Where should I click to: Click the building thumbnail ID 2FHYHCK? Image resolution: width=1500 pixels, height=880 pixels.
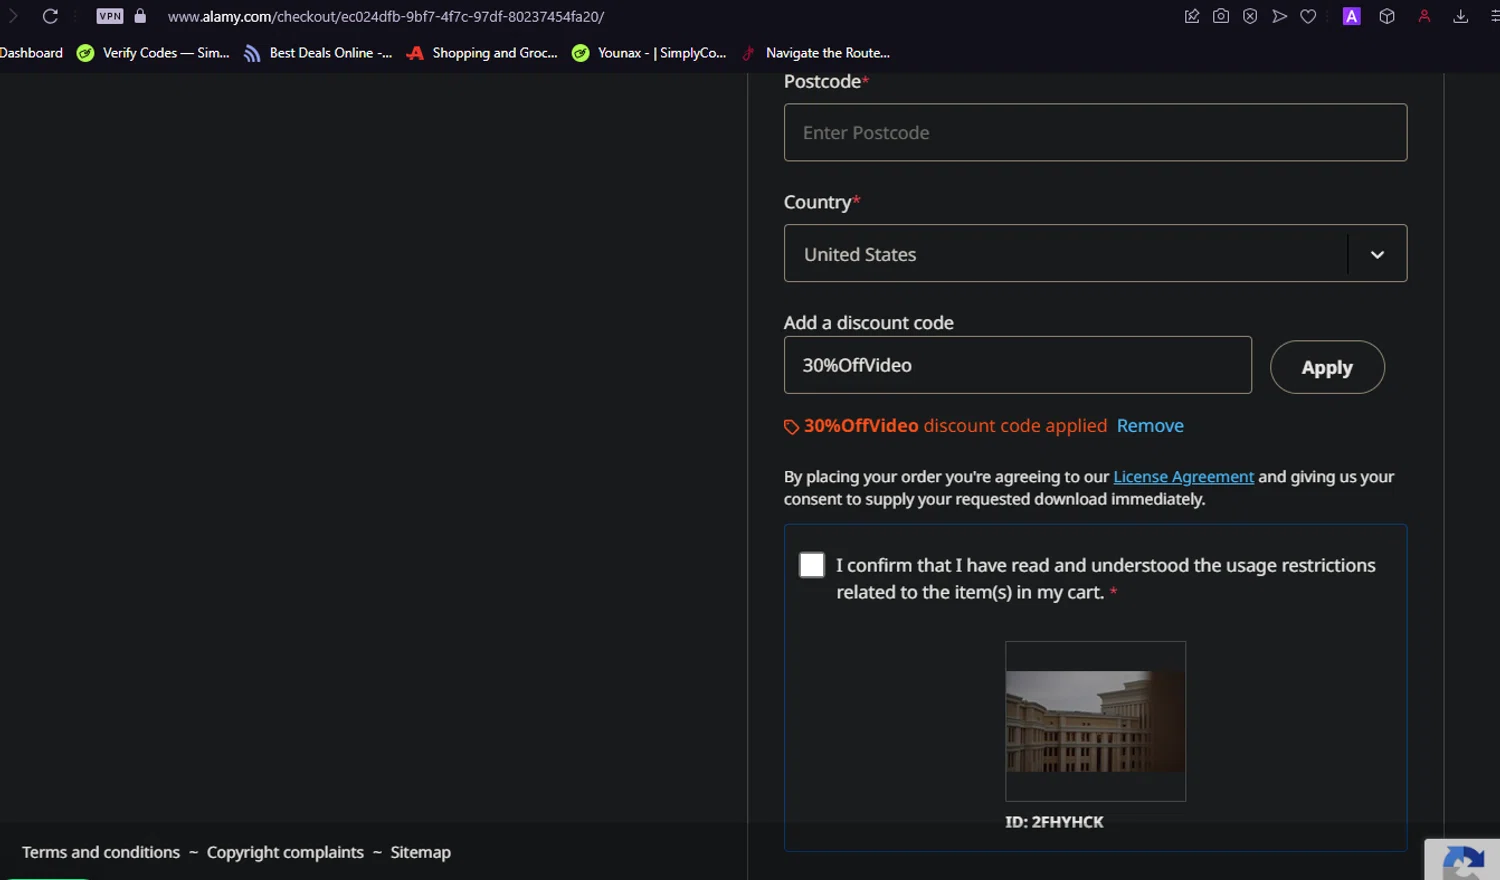(1095, 721)
